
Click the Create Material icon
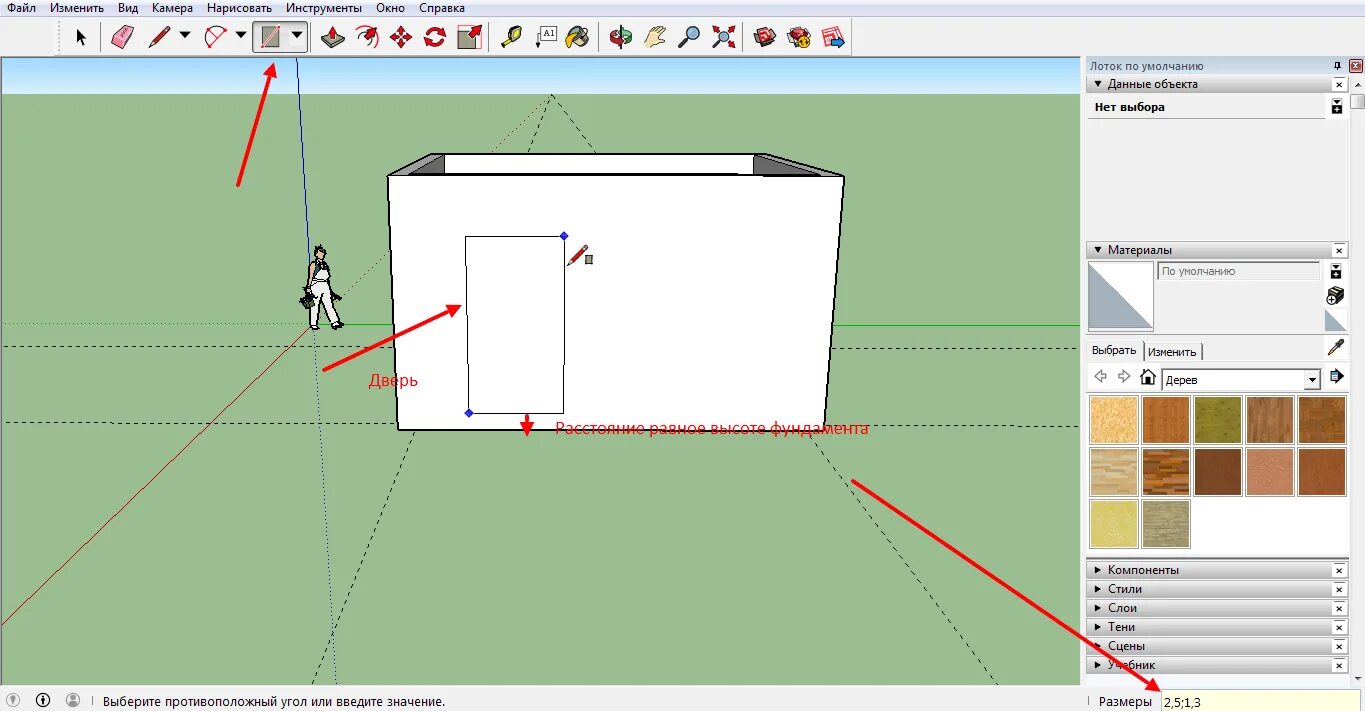pyautogui.click(x=1336, y=295)
